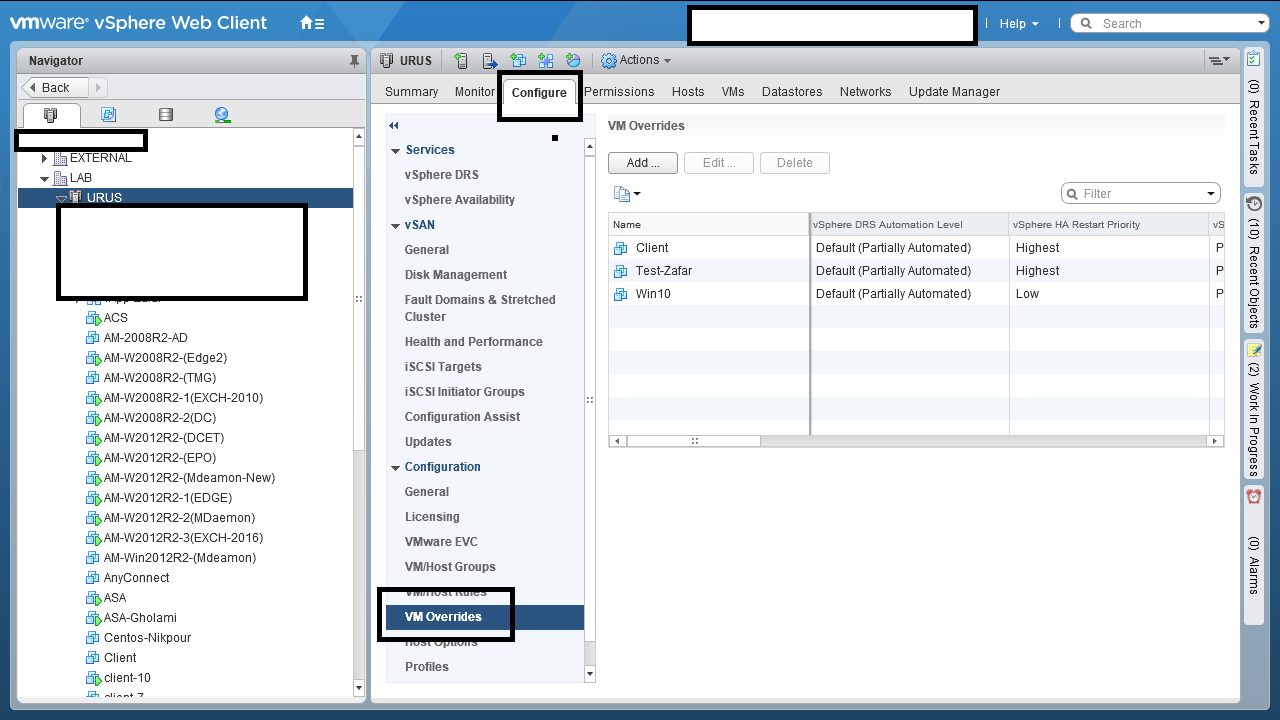This screenshot has width=1280, height=720.
Task: Click the New Resource Pool toolbar icon
Action: [573, 61]
